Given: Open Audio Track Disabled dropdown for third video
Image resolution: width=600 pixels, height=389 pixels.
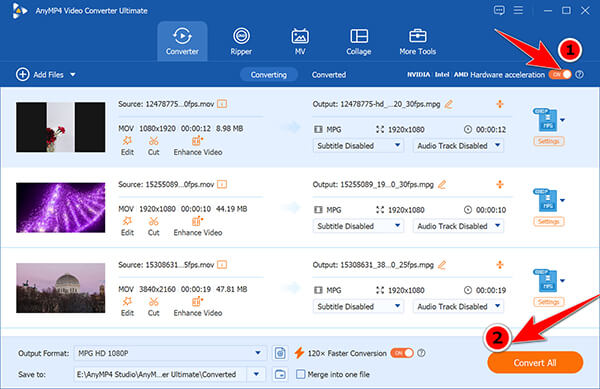Looking at the screenshot, I should click(x=458, y=306).
